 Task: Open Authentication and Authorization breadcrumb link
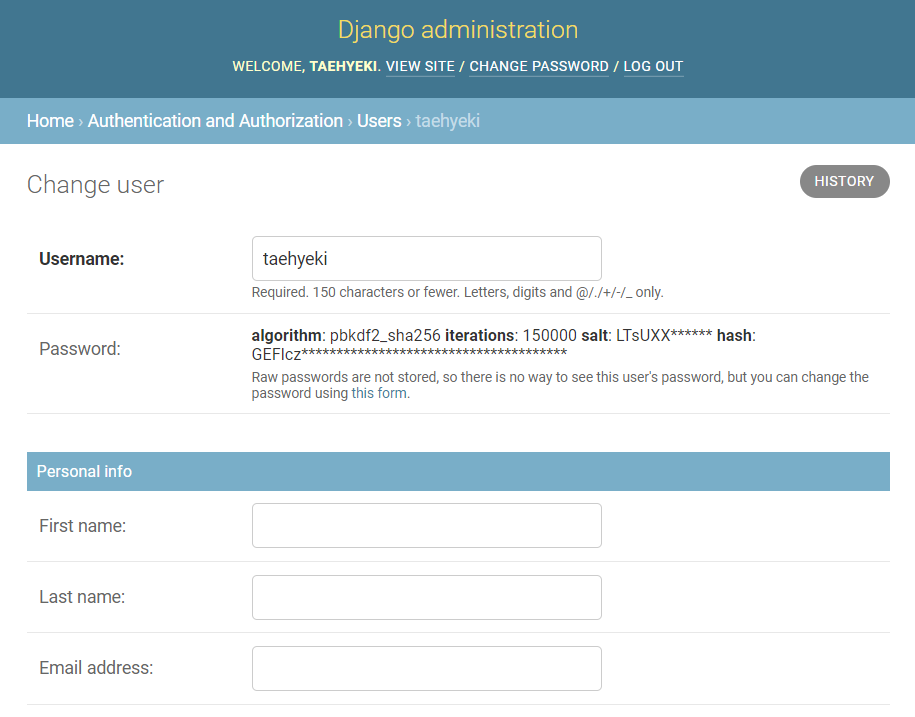click(214, 120)
